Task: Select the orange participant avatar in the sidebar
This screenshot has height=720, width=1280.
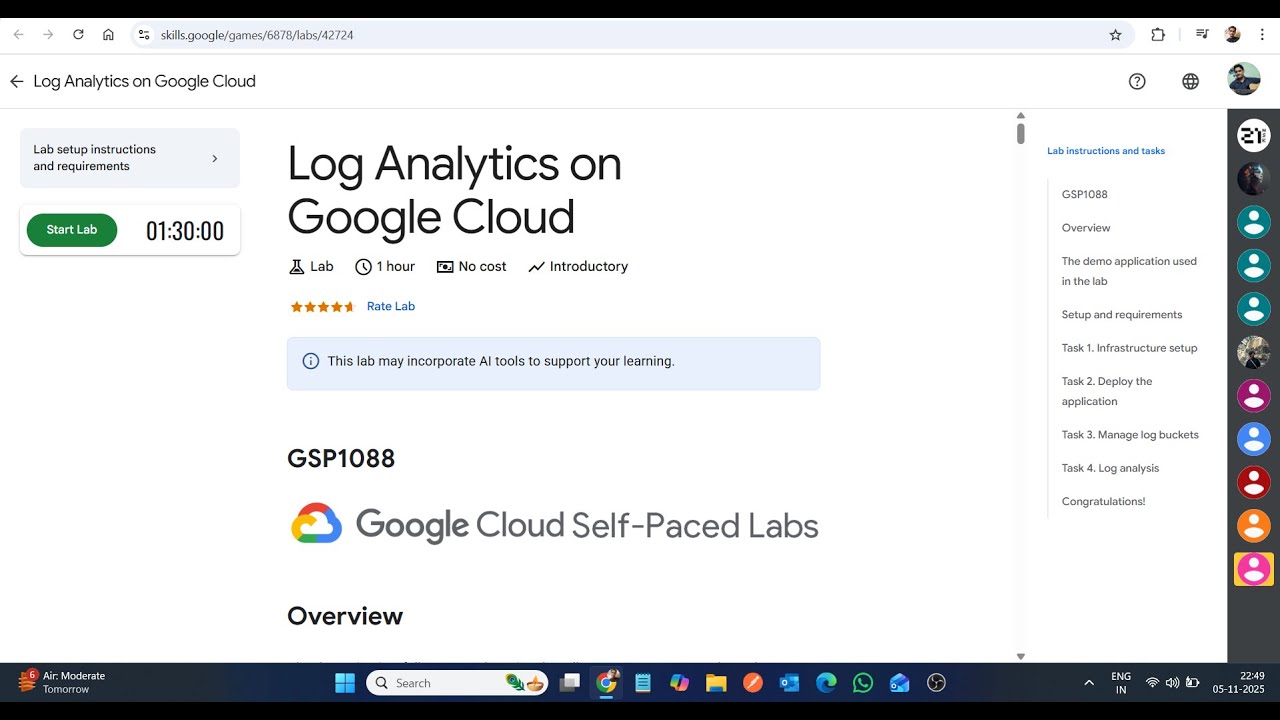Action: [1254, 525]
